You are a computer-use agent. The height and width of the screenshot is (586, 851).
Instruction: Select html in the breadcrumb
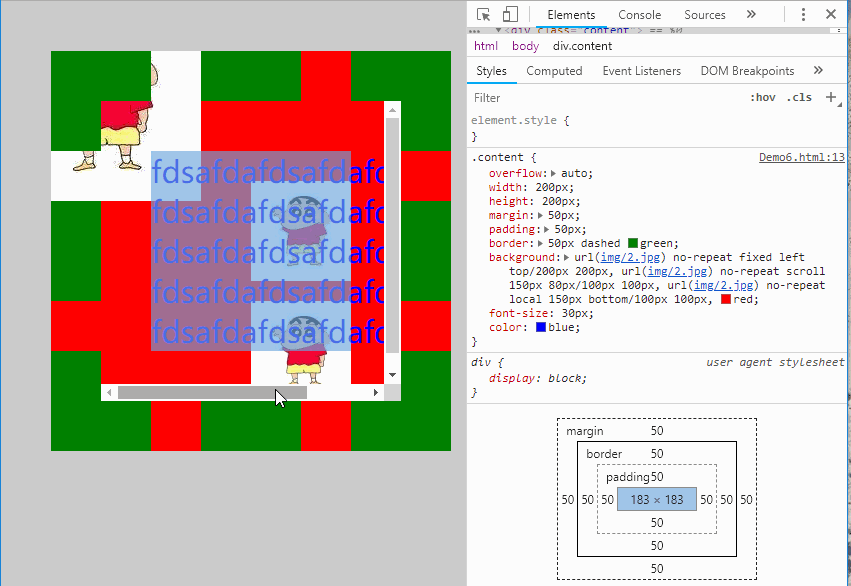click(486, 46)
